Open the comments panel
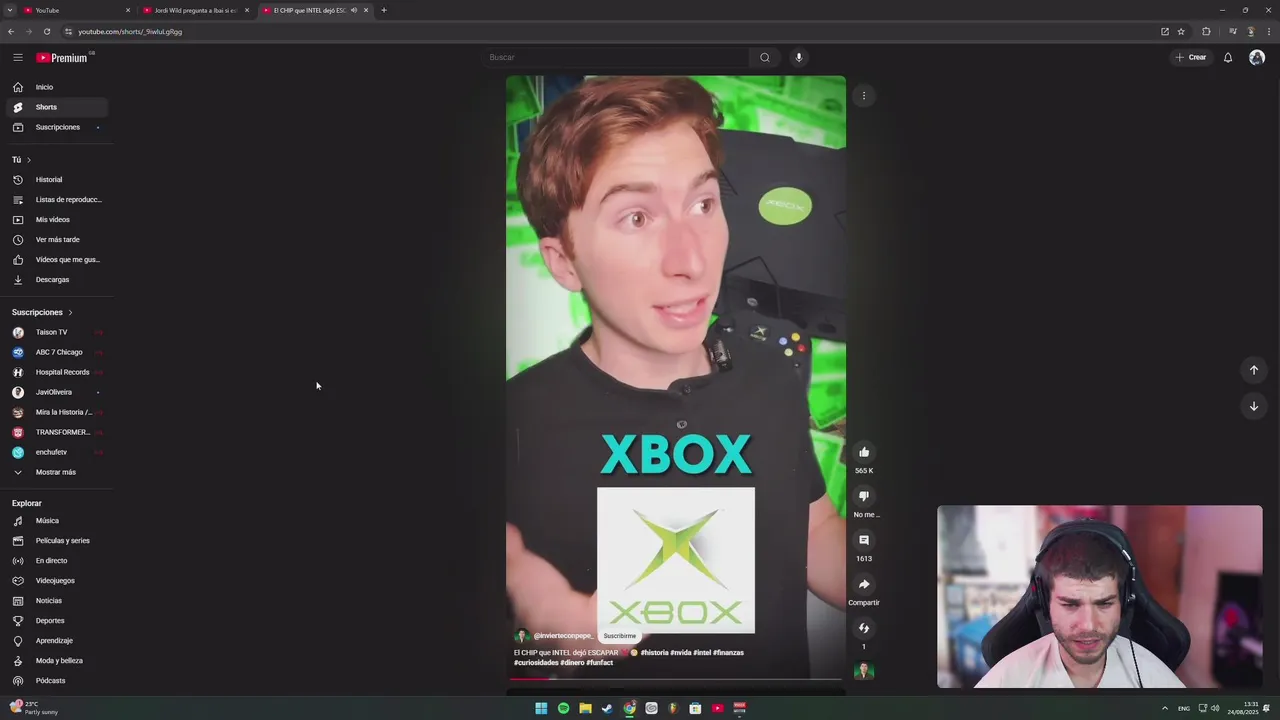This screenshot has height=720, width=1280. [x=864, y=540]
